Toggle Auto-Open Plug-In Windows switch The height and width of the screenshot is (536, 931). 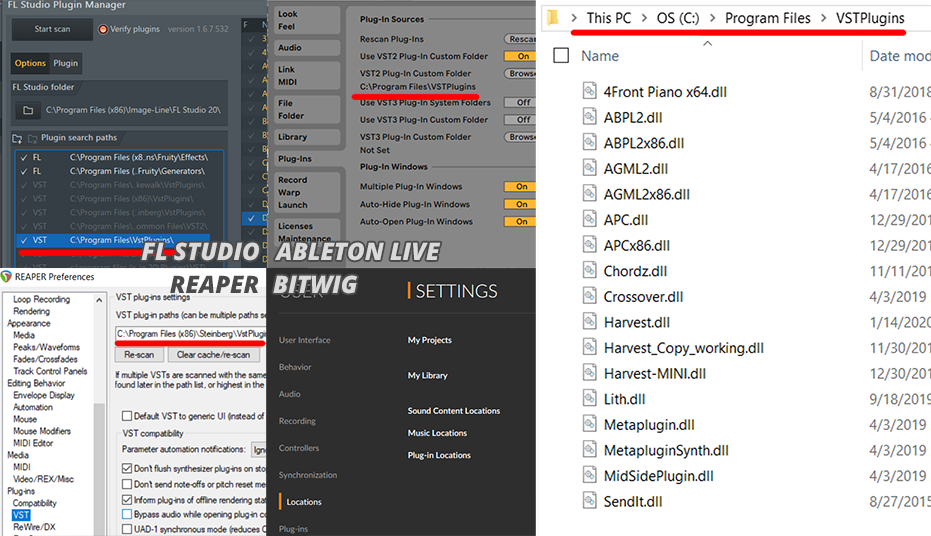520,221
